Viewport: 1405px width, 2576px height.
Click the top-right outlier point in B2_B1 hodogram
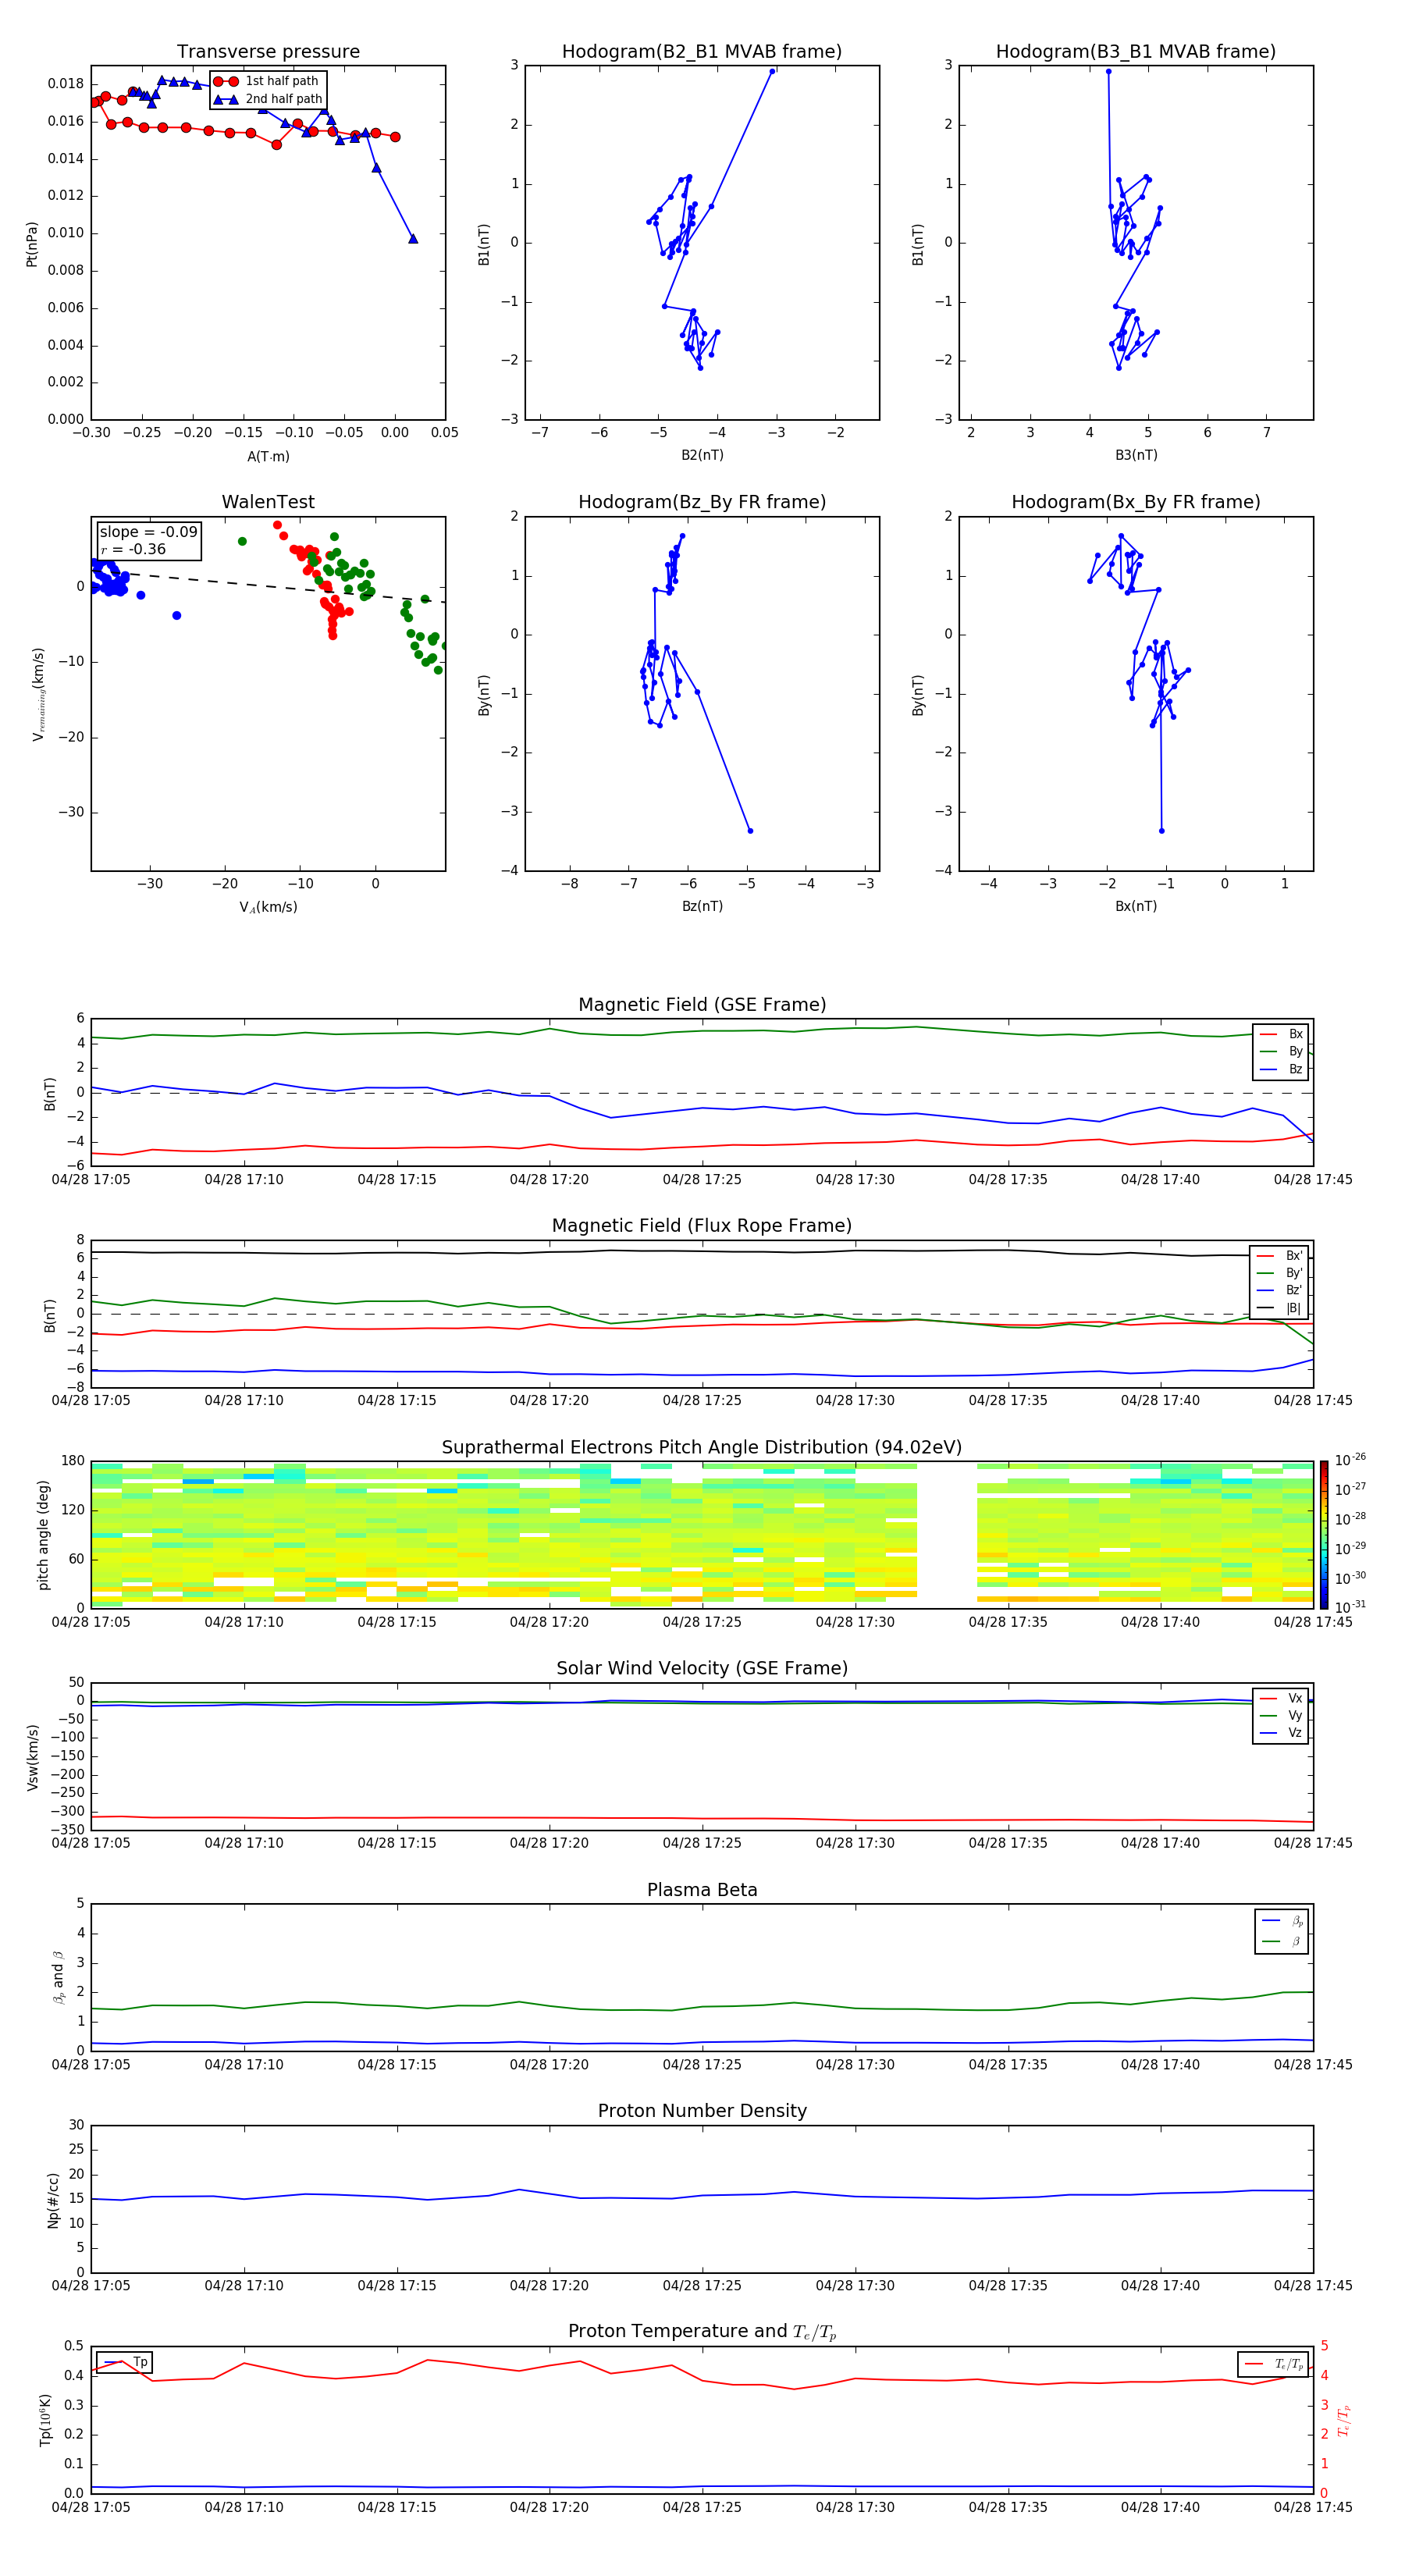click(x=772, y=72)
